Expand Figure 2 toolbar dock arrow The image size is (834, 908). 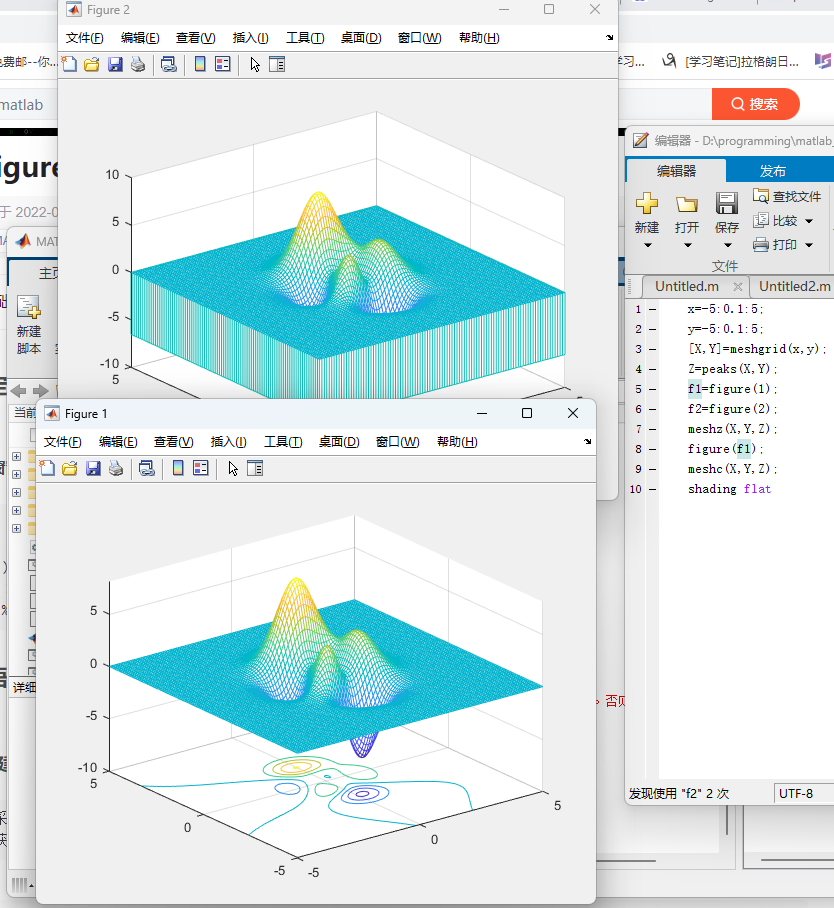click(x=609, y=38)
